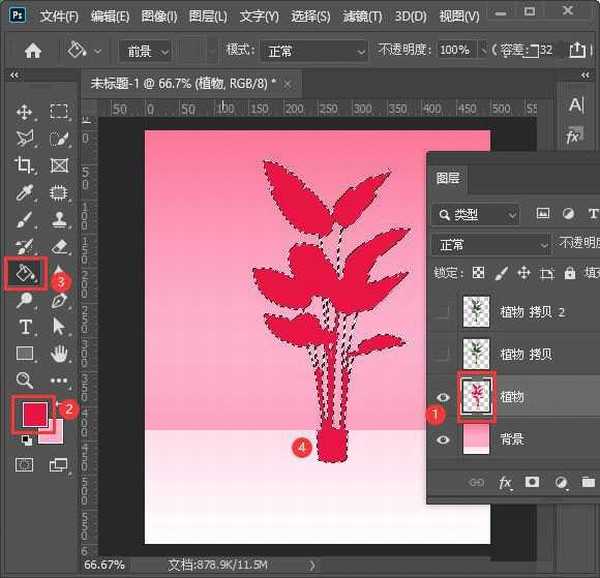Viewport: 600px width, 578px height.
Task: Click the Zoom tool in toolbar
Action: click(25, 380)
